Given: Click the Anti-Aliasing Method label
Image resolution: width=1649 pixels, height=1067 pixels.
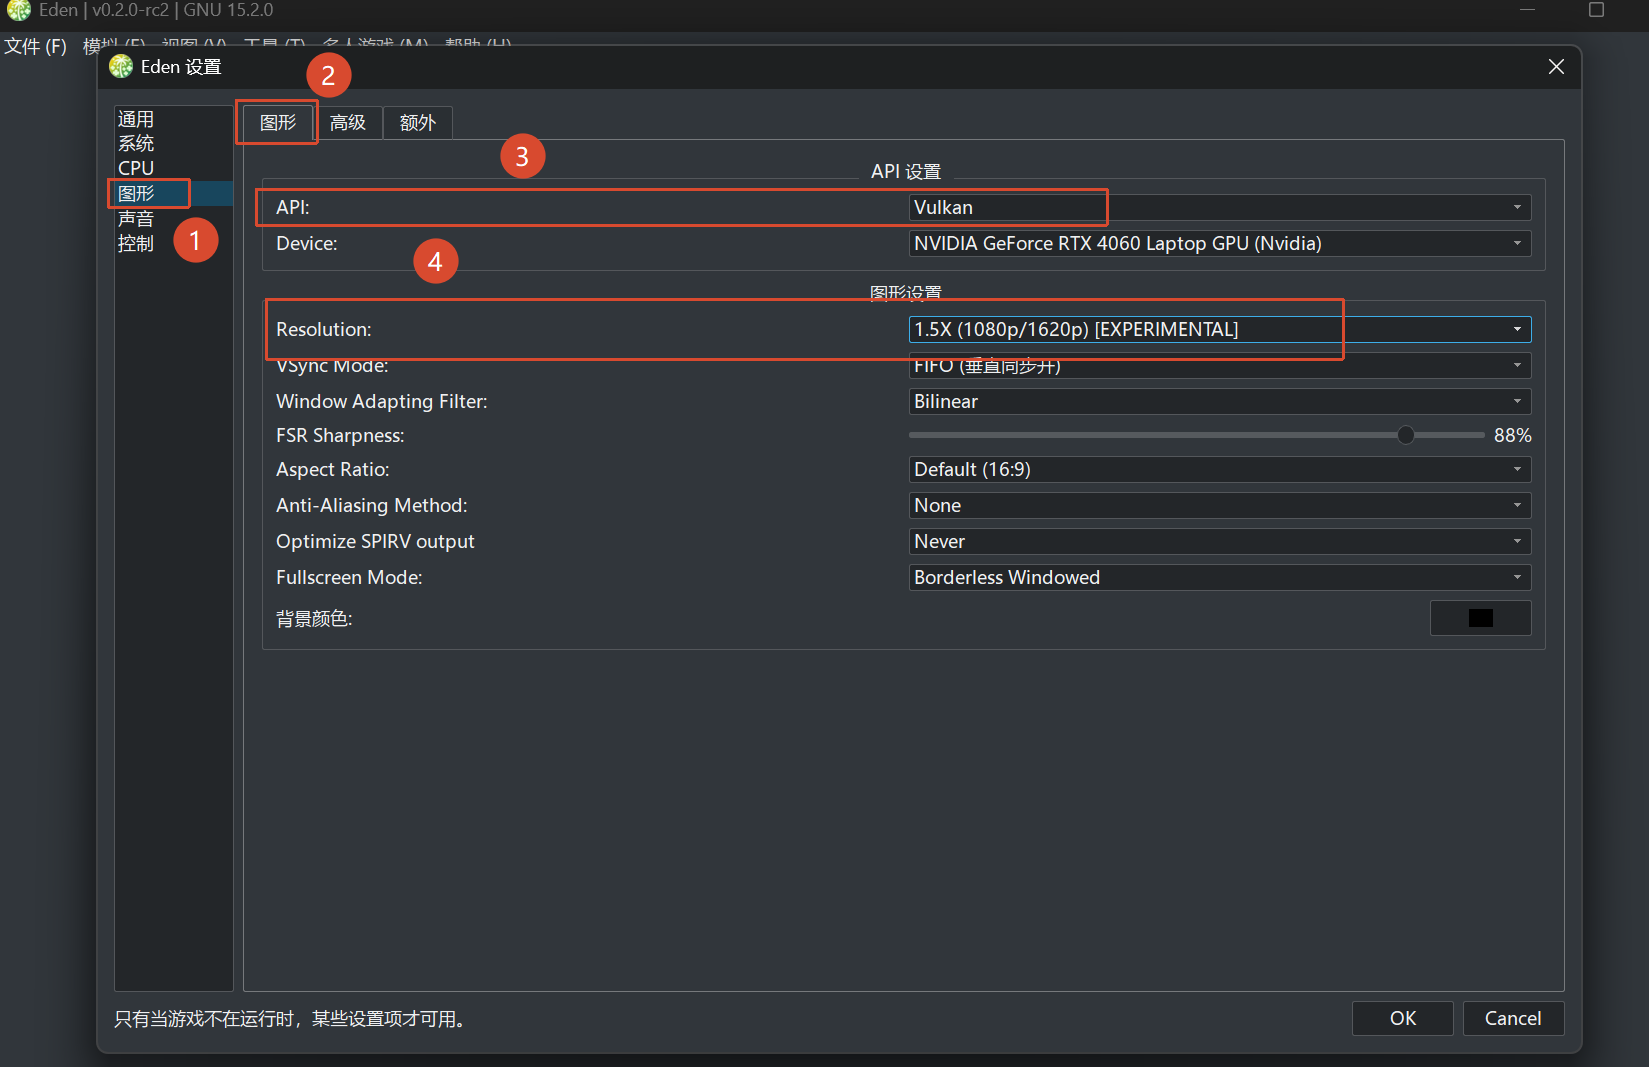Looking at the screenshot, I should [371, 505].
